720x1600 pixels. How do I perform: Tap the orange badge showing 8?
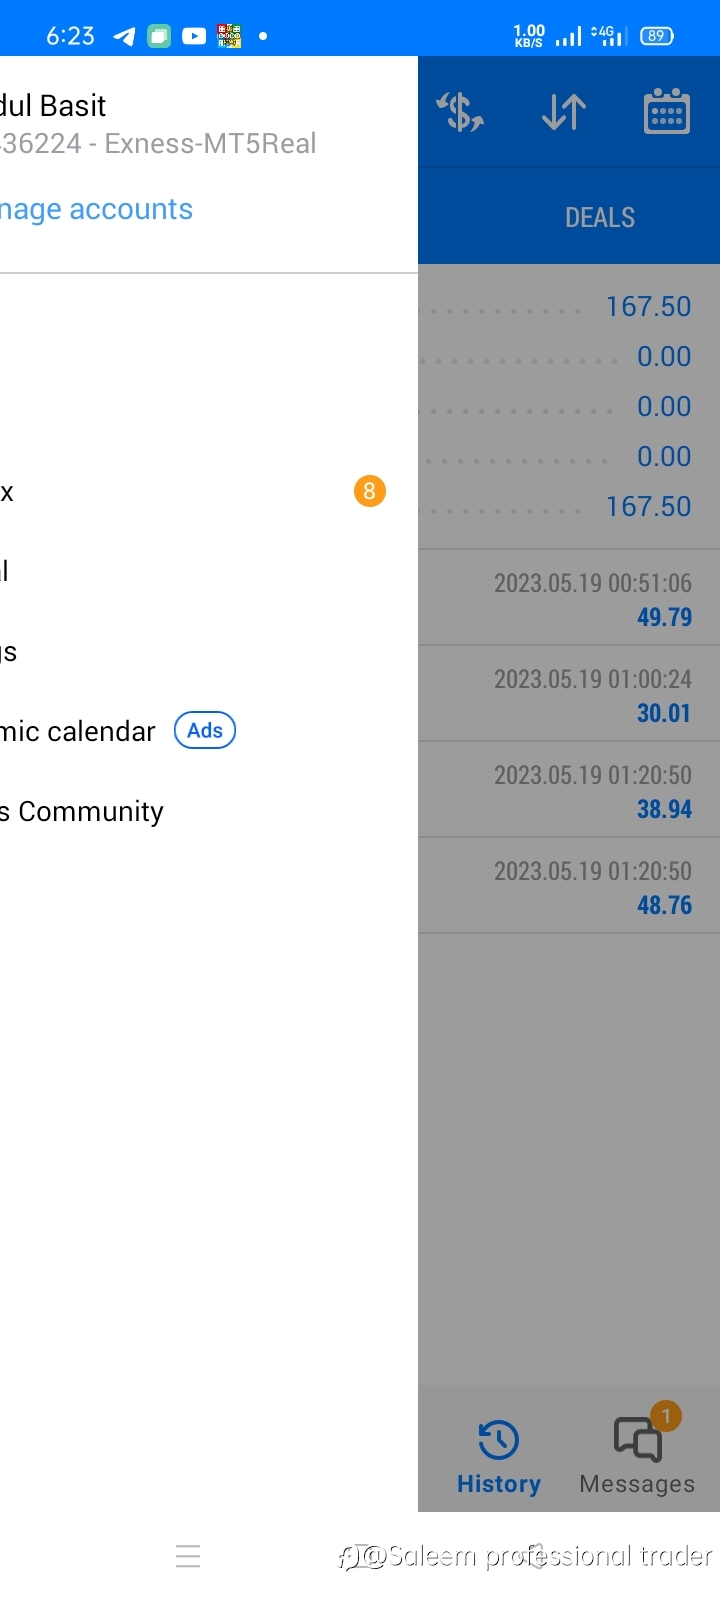point(369,491)
